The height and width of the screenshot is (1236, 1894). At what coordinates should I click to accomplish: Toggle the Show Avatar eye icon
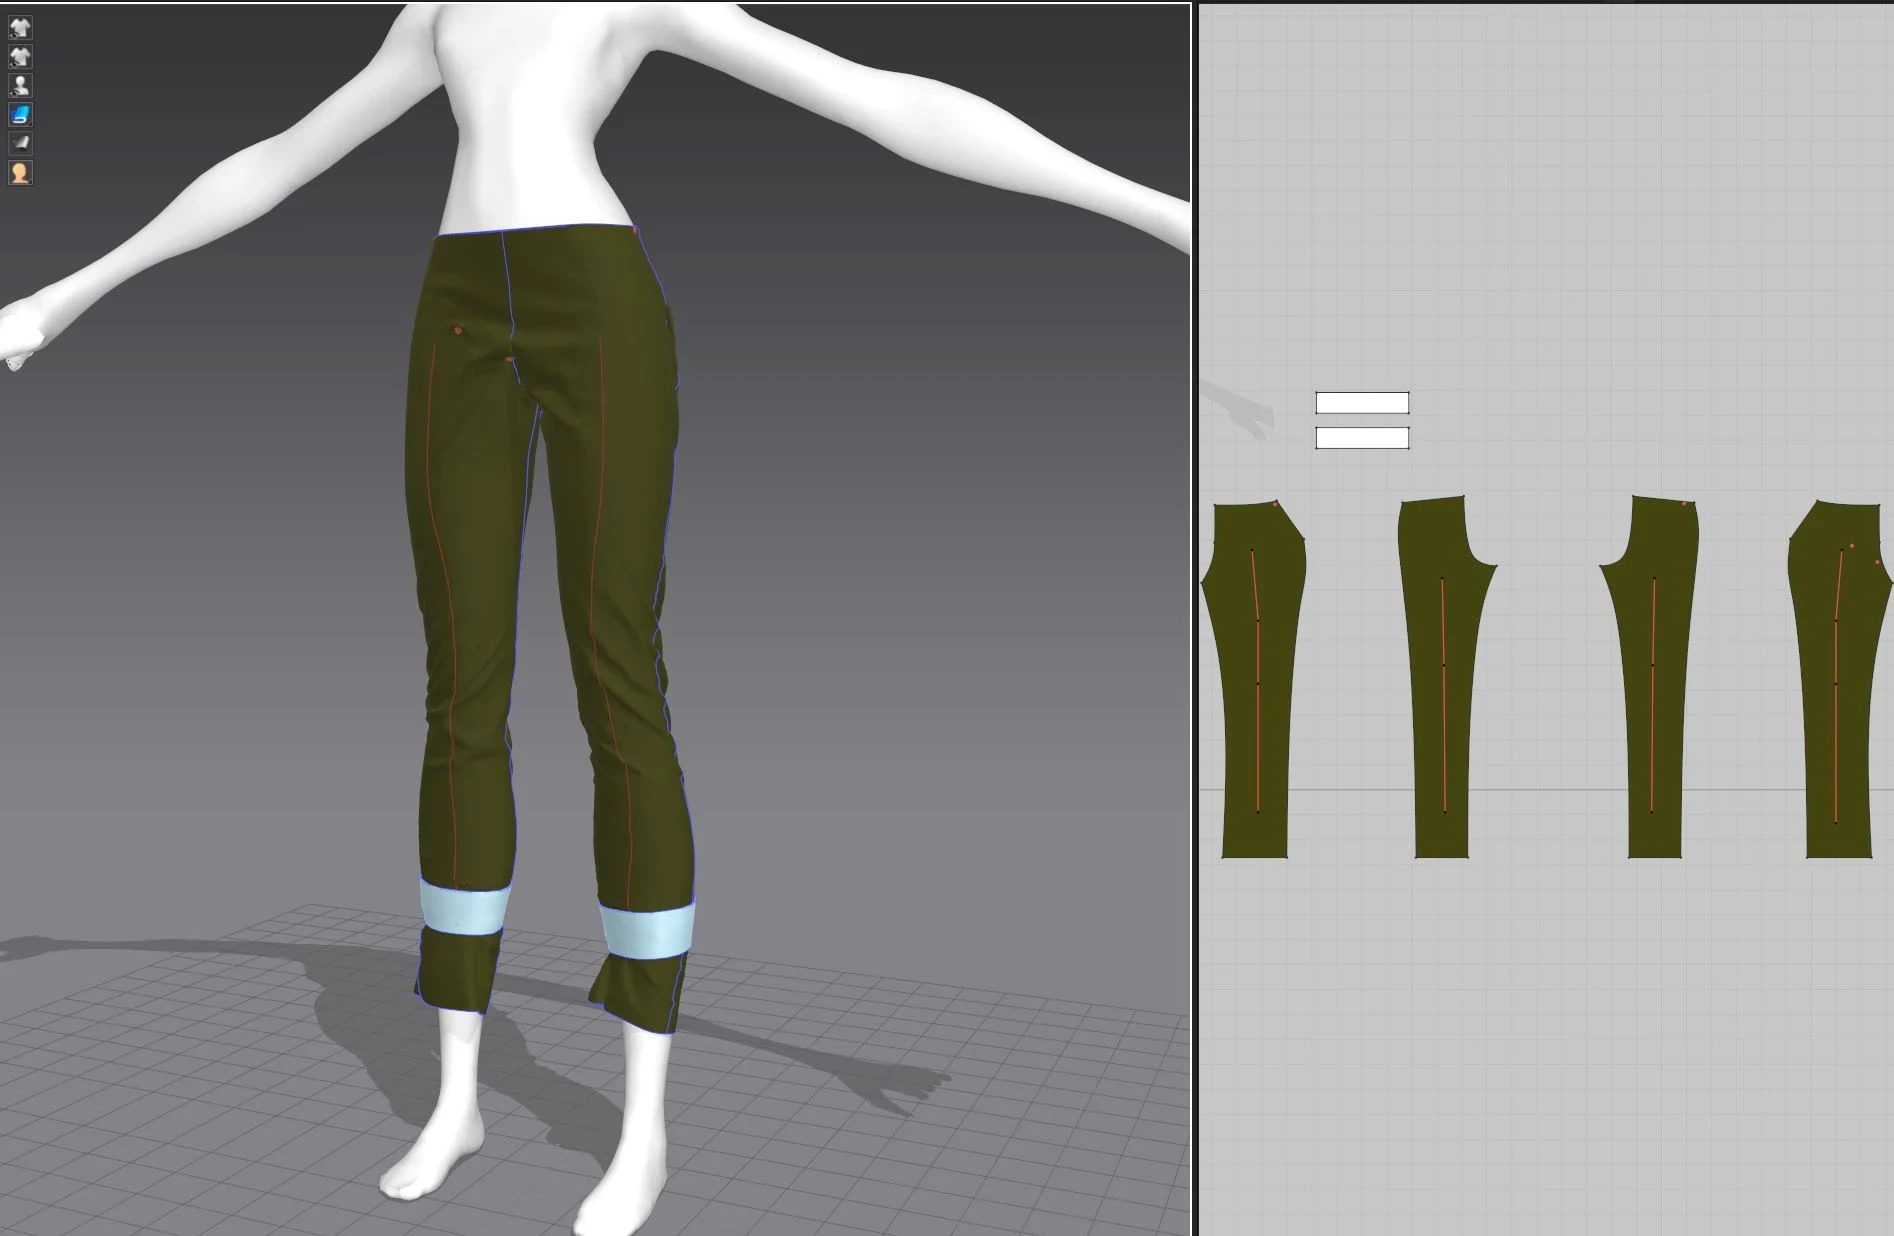click(x=20, y=85)
